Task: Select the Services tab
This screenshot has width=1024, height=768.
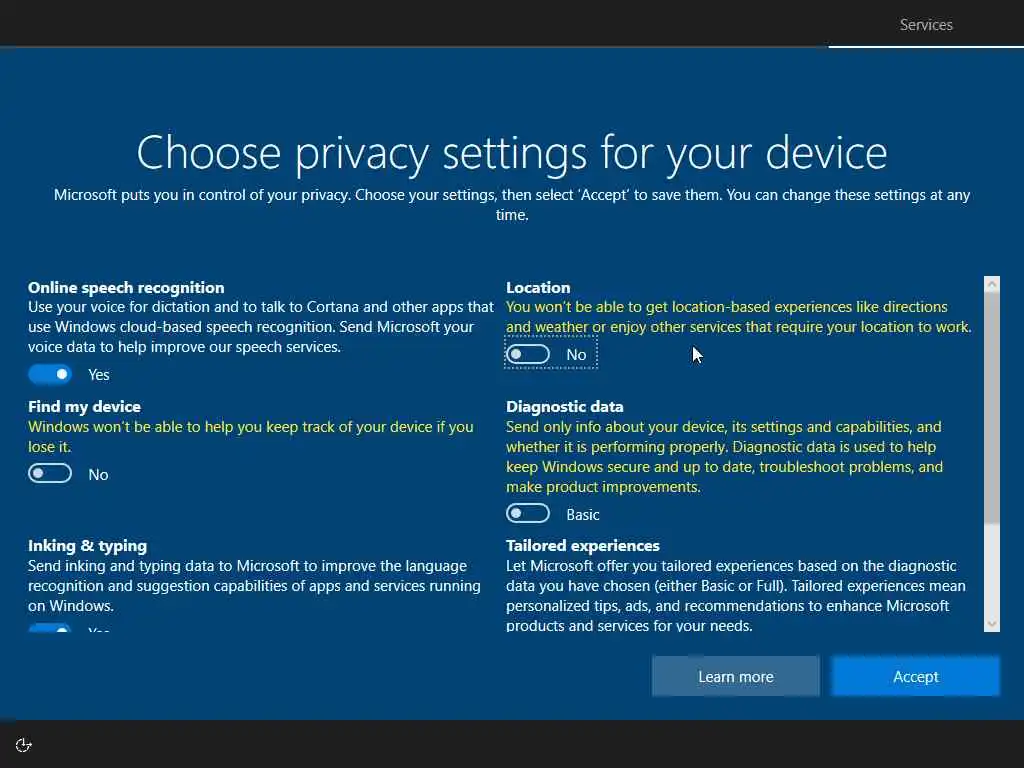Action: tap(926, 25)
